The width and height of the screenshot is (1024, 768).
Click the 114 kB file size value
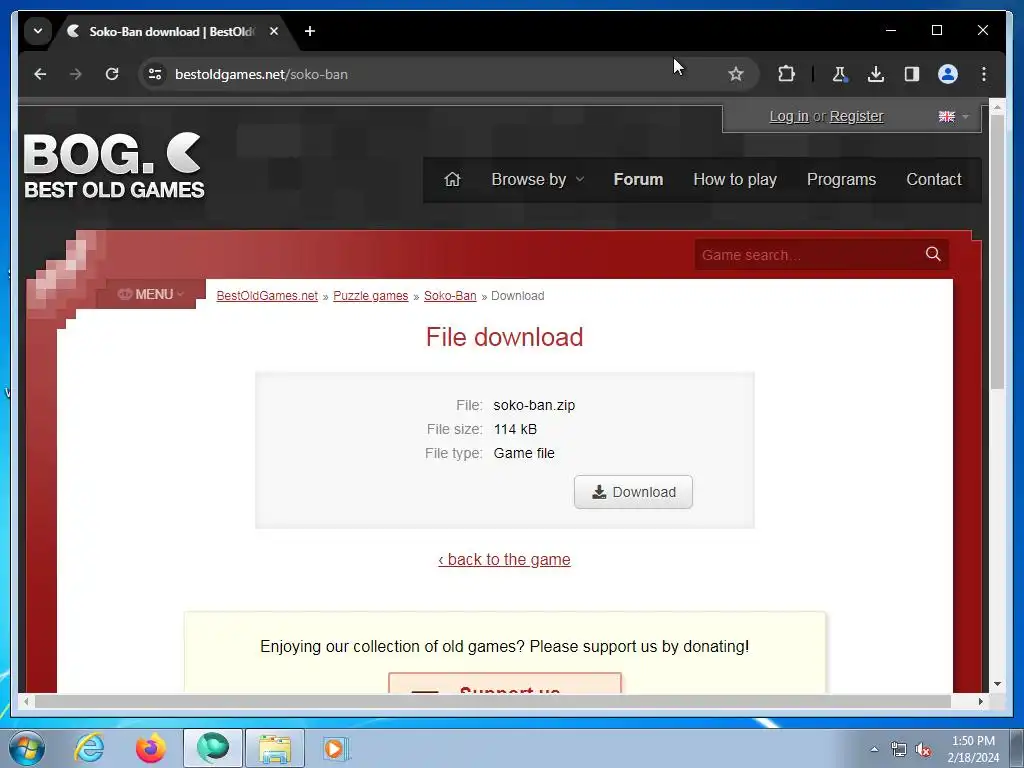click(x=515, y=429)
